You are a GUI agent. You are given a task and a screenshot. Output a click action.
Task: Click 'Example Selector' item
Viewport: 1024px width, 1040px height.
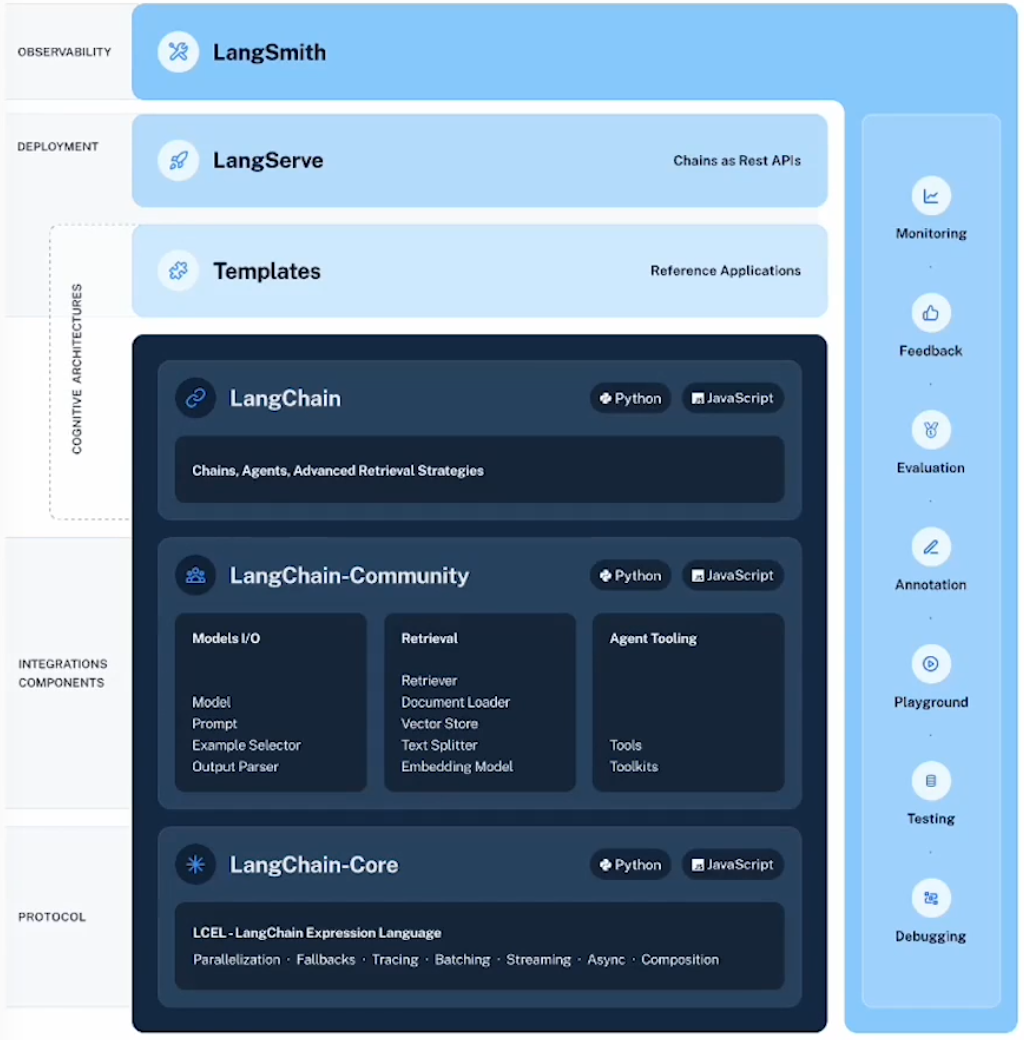[x=246, y=745]
